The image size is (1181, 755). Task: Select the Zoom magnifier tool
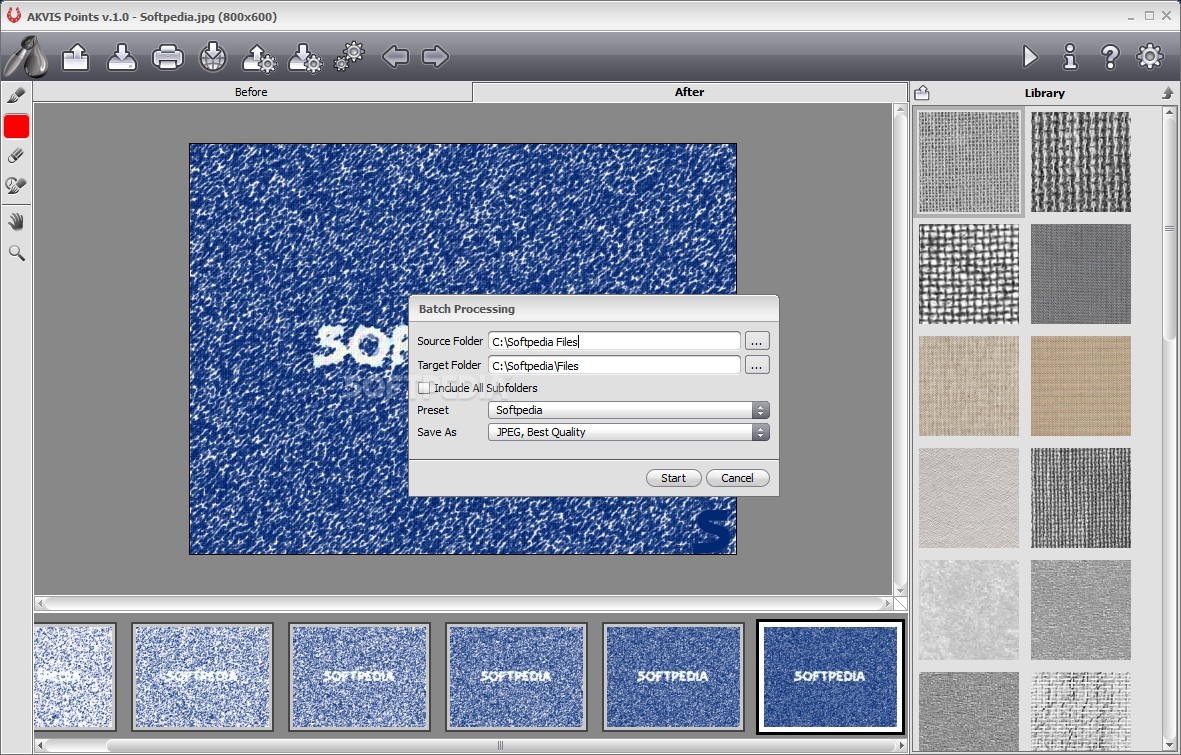(x=17, y=252)
